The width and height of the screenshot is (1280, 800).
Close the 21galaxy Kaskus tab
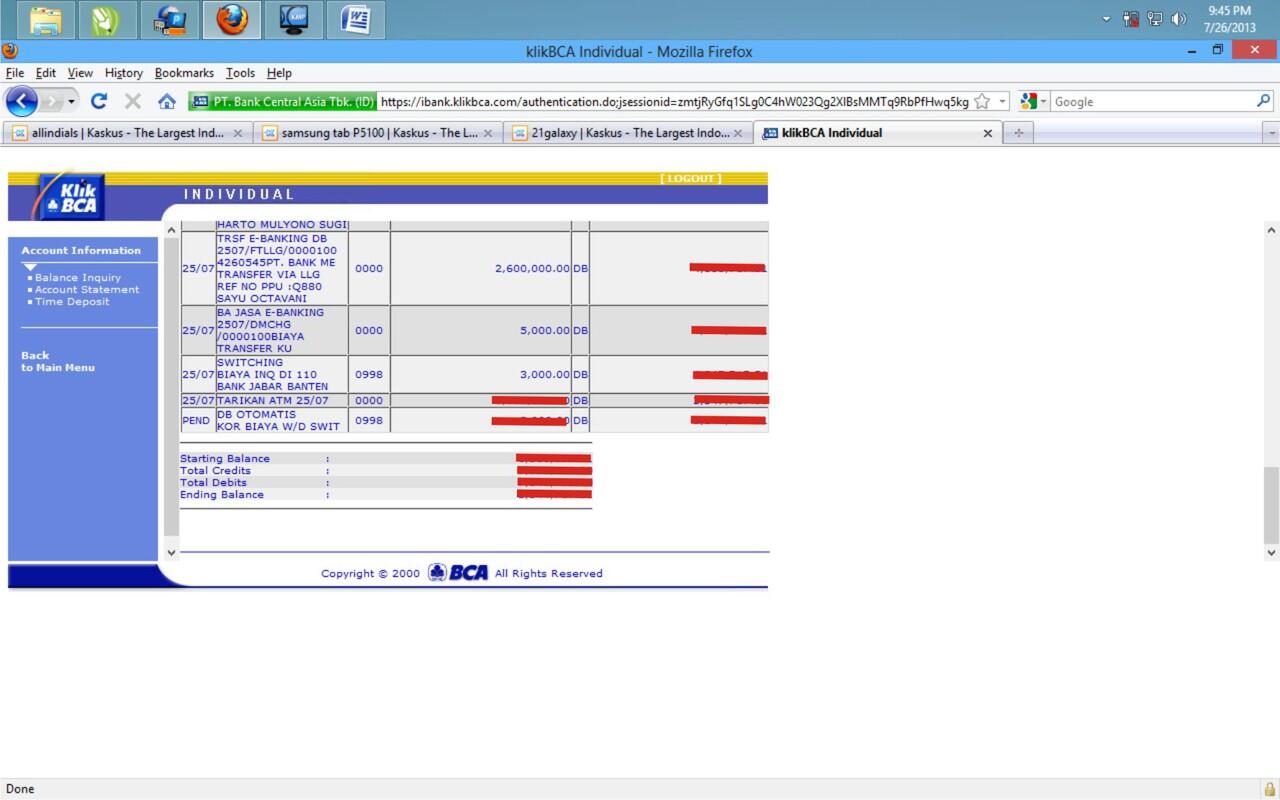(738, 133)
